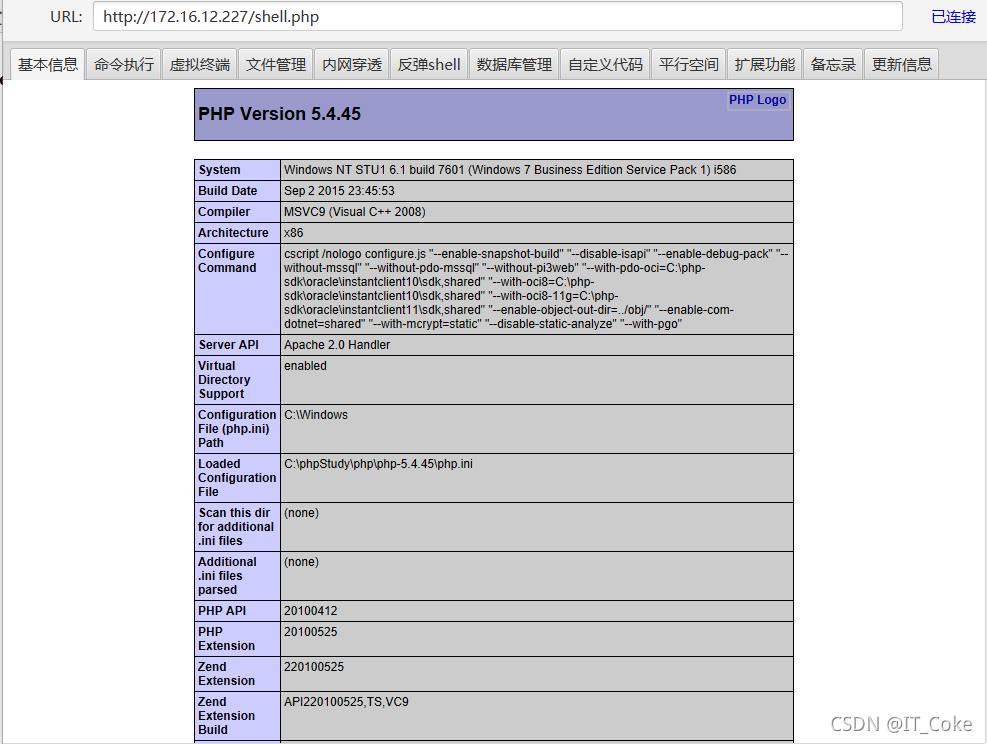This screenshot has width=987, height=744.
Task: Click Scan this dir for additional label
Action: (x=236, y=527)
